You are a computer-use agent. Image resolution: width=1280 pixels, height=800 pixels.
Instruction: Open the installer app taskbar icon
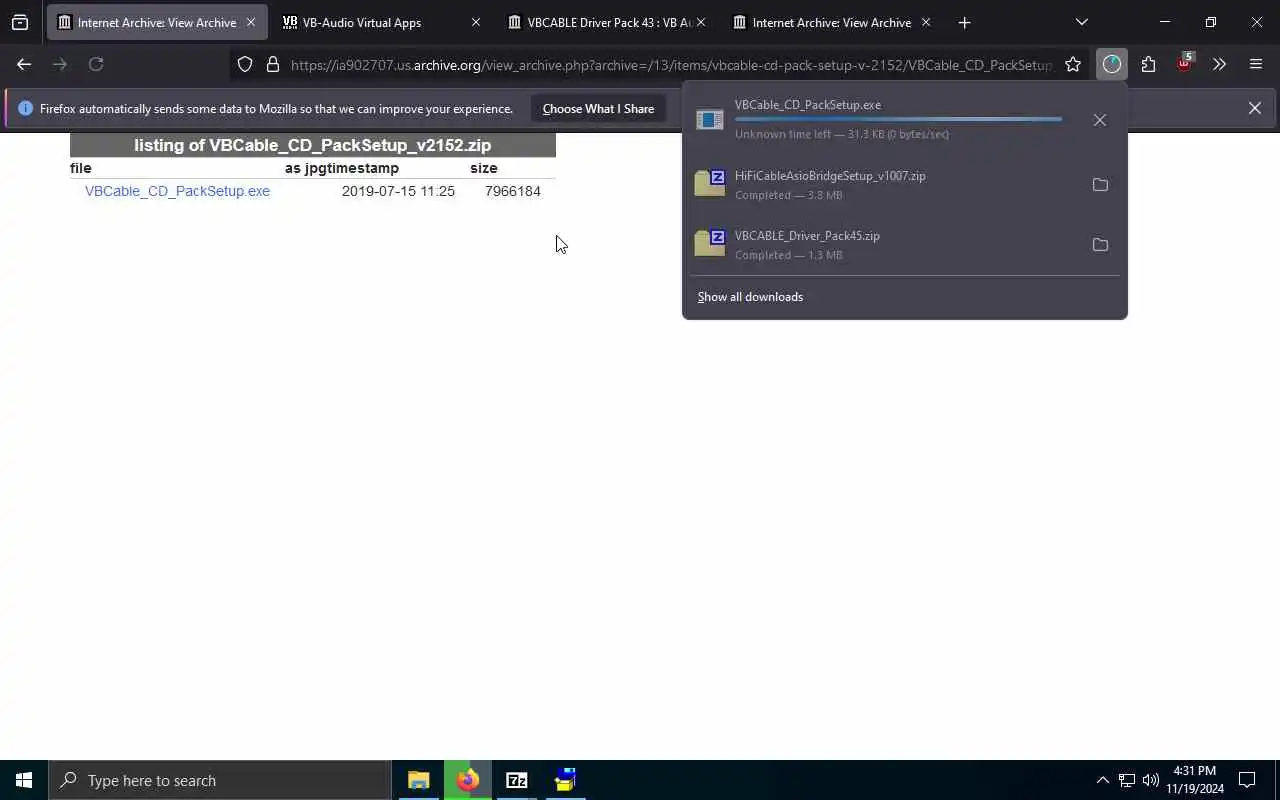point(565,780)
